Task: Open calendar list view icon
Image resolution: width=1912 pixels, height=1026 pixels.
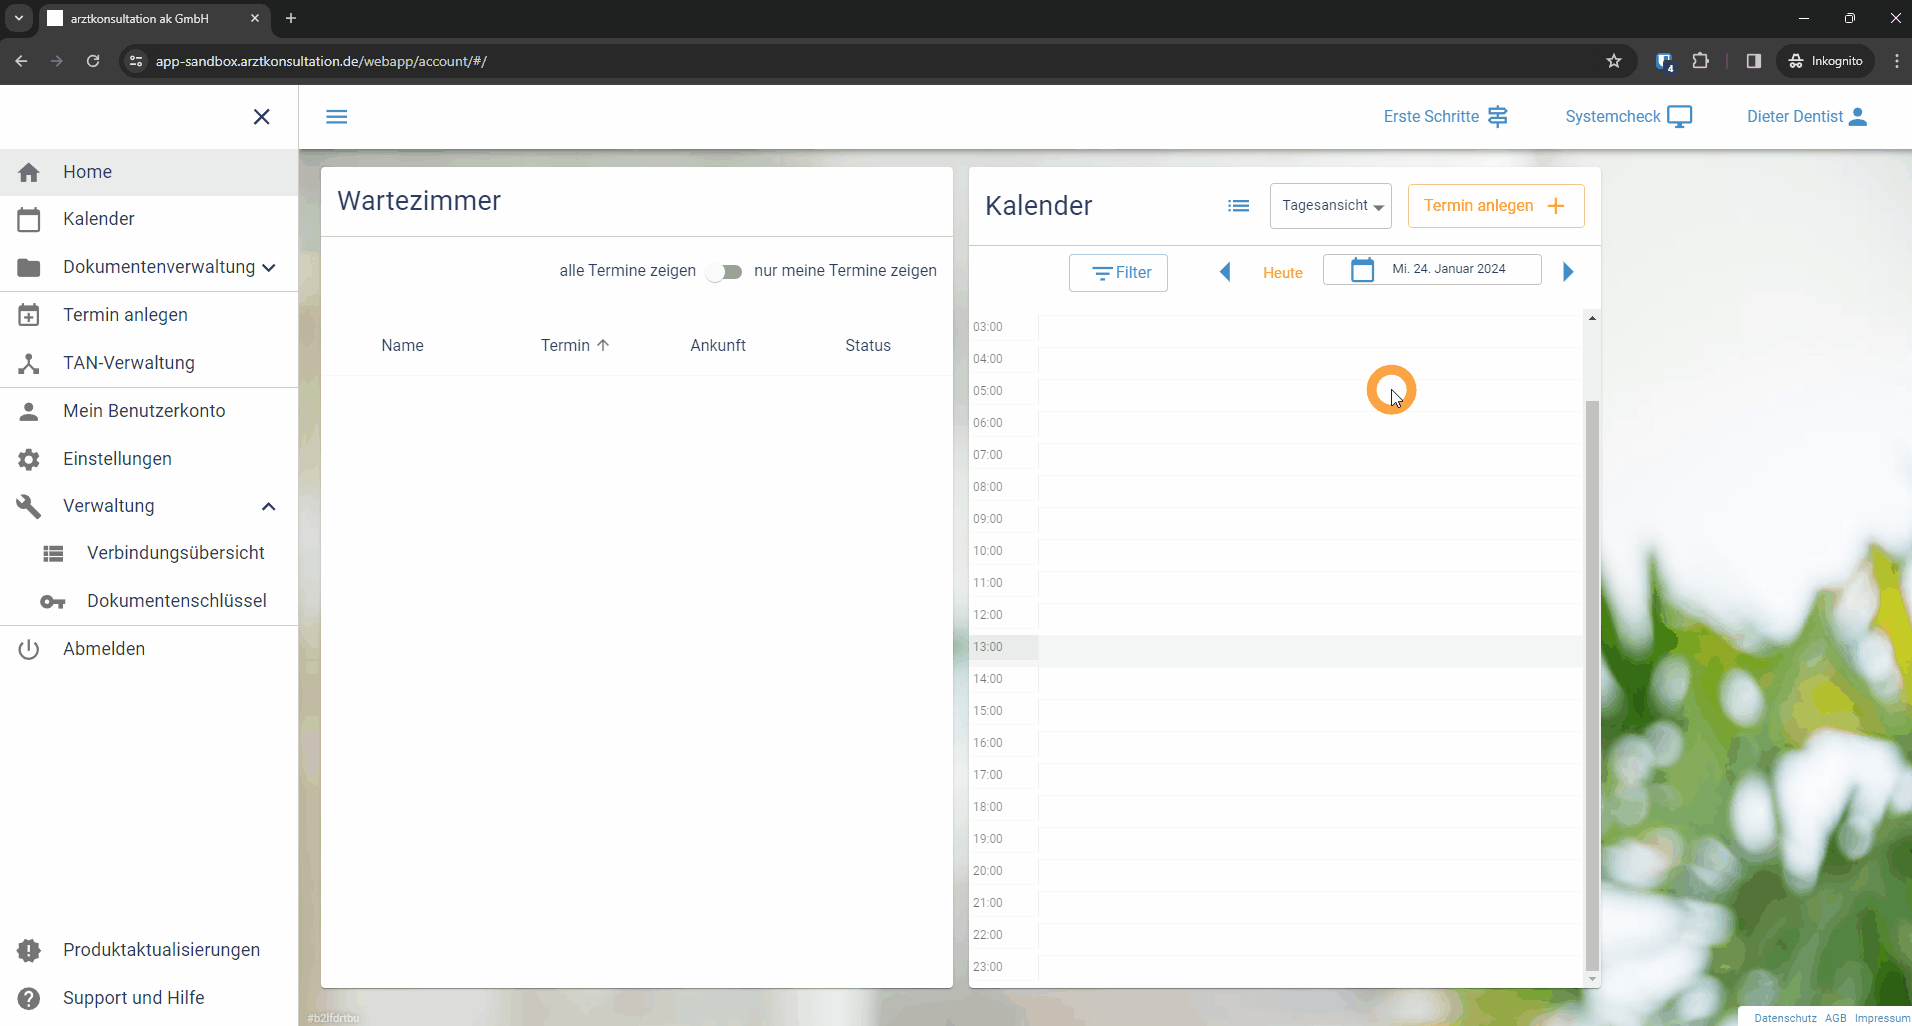Action: point(1238,206)
